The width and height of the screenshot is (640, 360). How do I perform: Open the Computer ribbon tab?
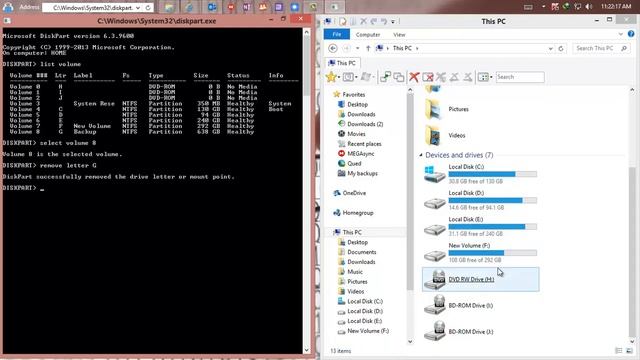[368, 35]
